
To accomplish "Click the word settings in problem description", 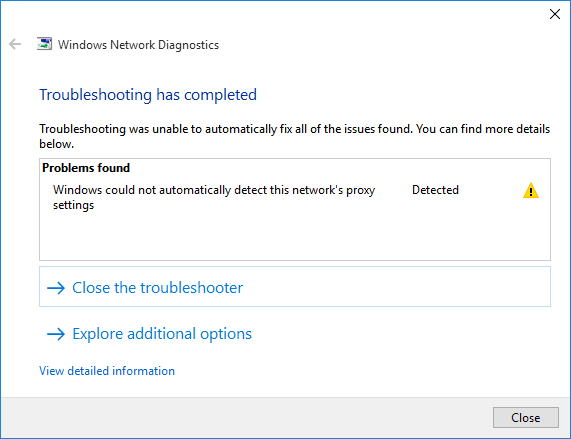I will click(74, 205).
